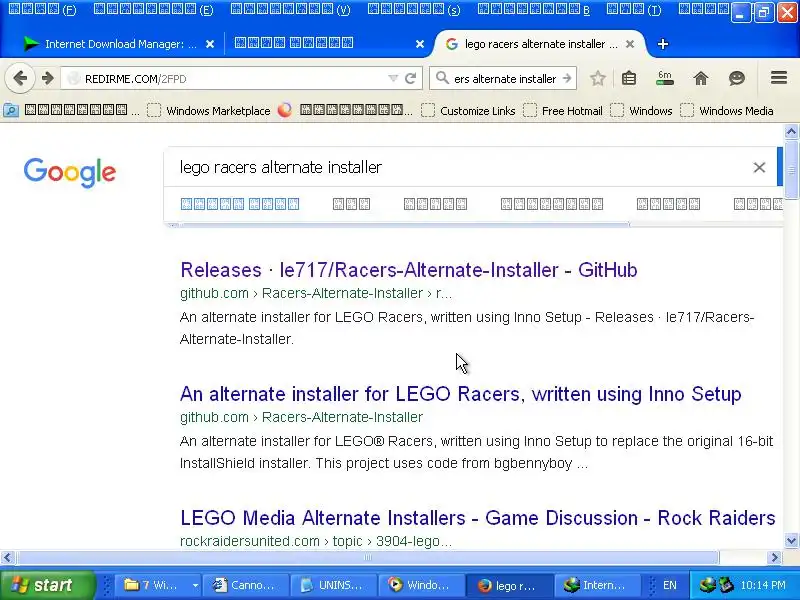Switch to the Canno... taskbar window
Screen dimensions: 800x600
(245, 585)
